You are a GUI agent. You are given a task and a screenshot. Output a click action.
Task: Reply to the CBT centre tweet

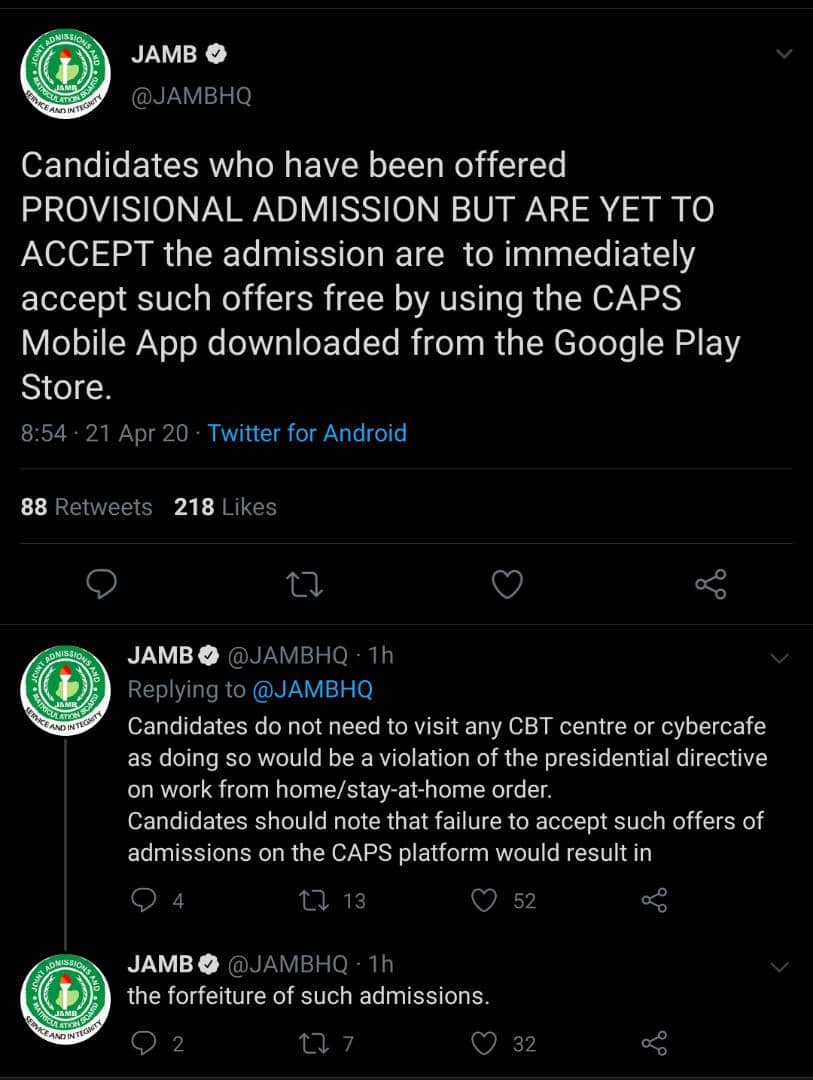pyautogui.click(x=145, y=901)
